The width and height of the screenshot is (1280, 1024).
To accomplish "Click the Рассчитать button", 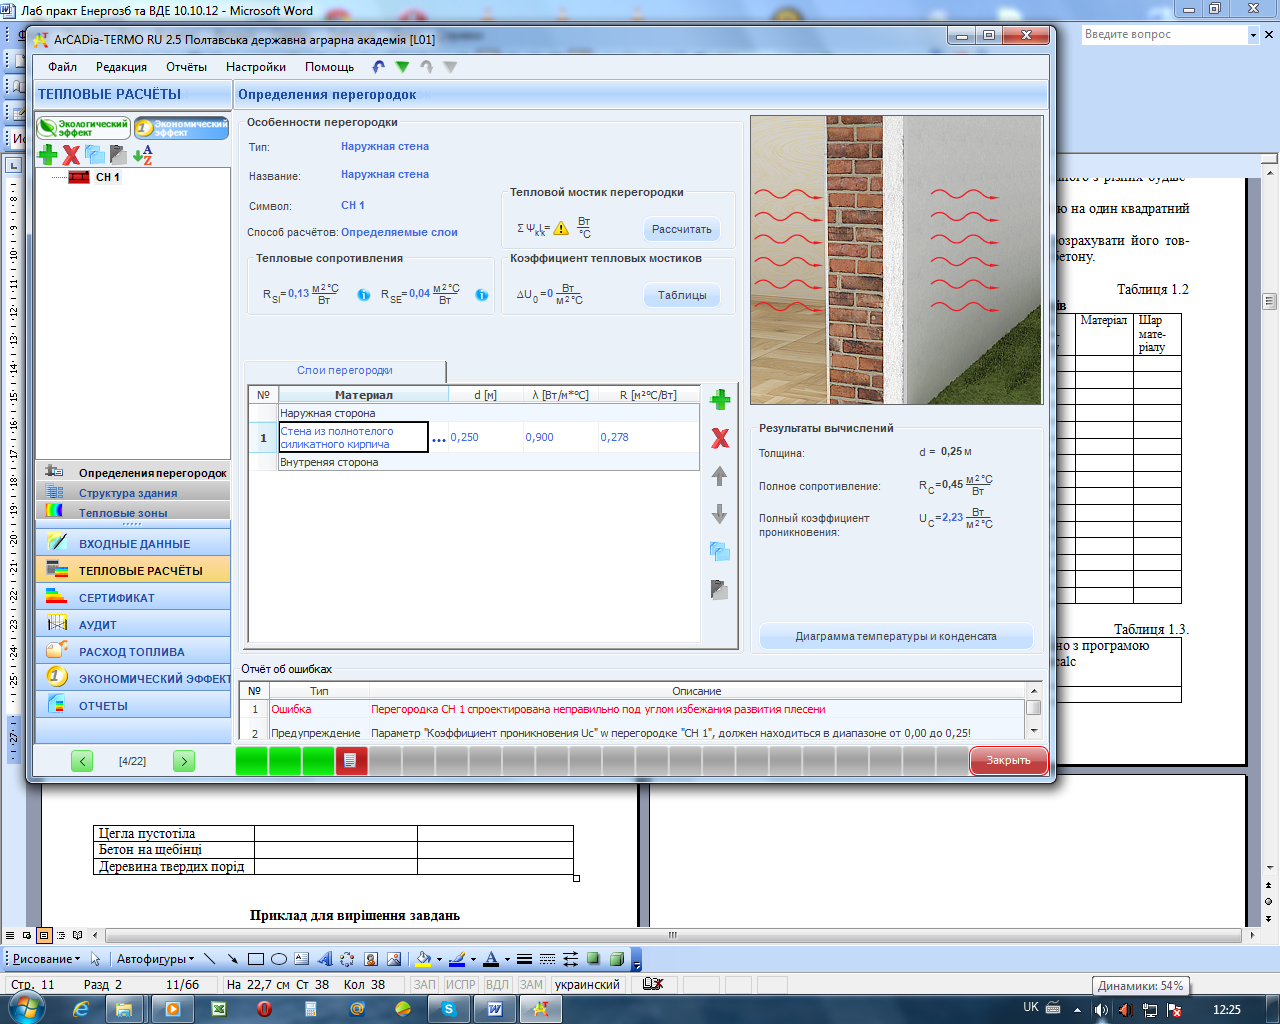I will (682, 229).
